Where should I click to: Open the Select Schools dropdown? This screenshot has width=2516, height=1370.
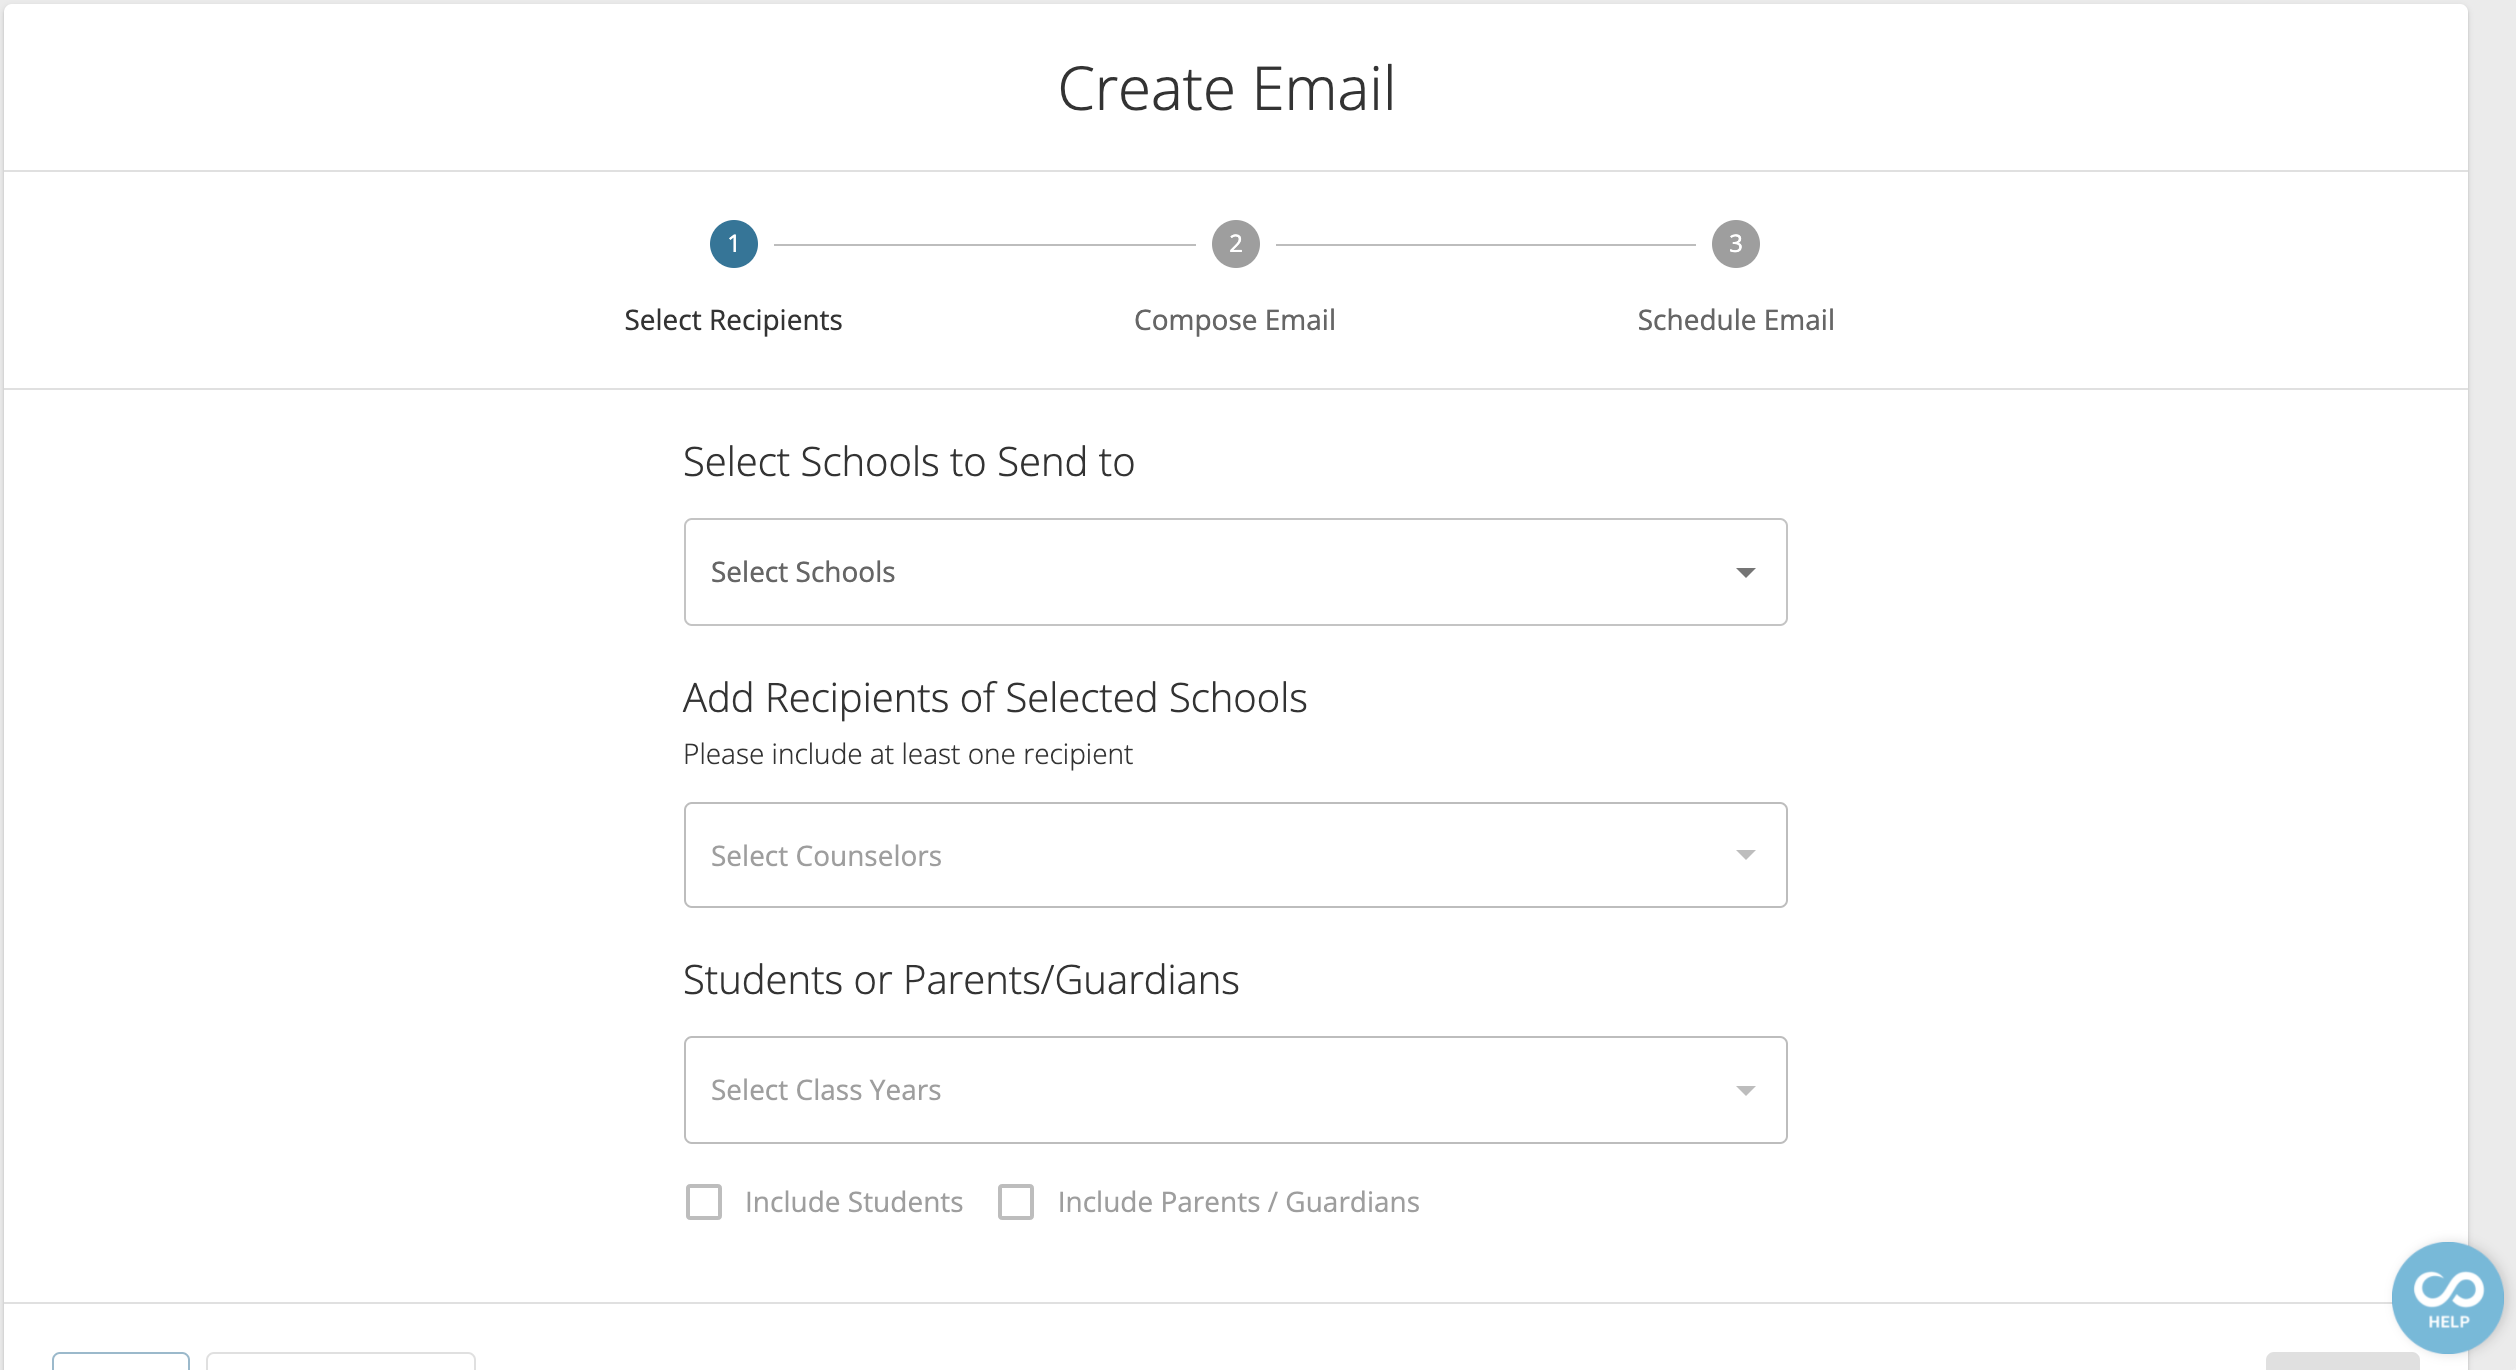[1236, 572]
